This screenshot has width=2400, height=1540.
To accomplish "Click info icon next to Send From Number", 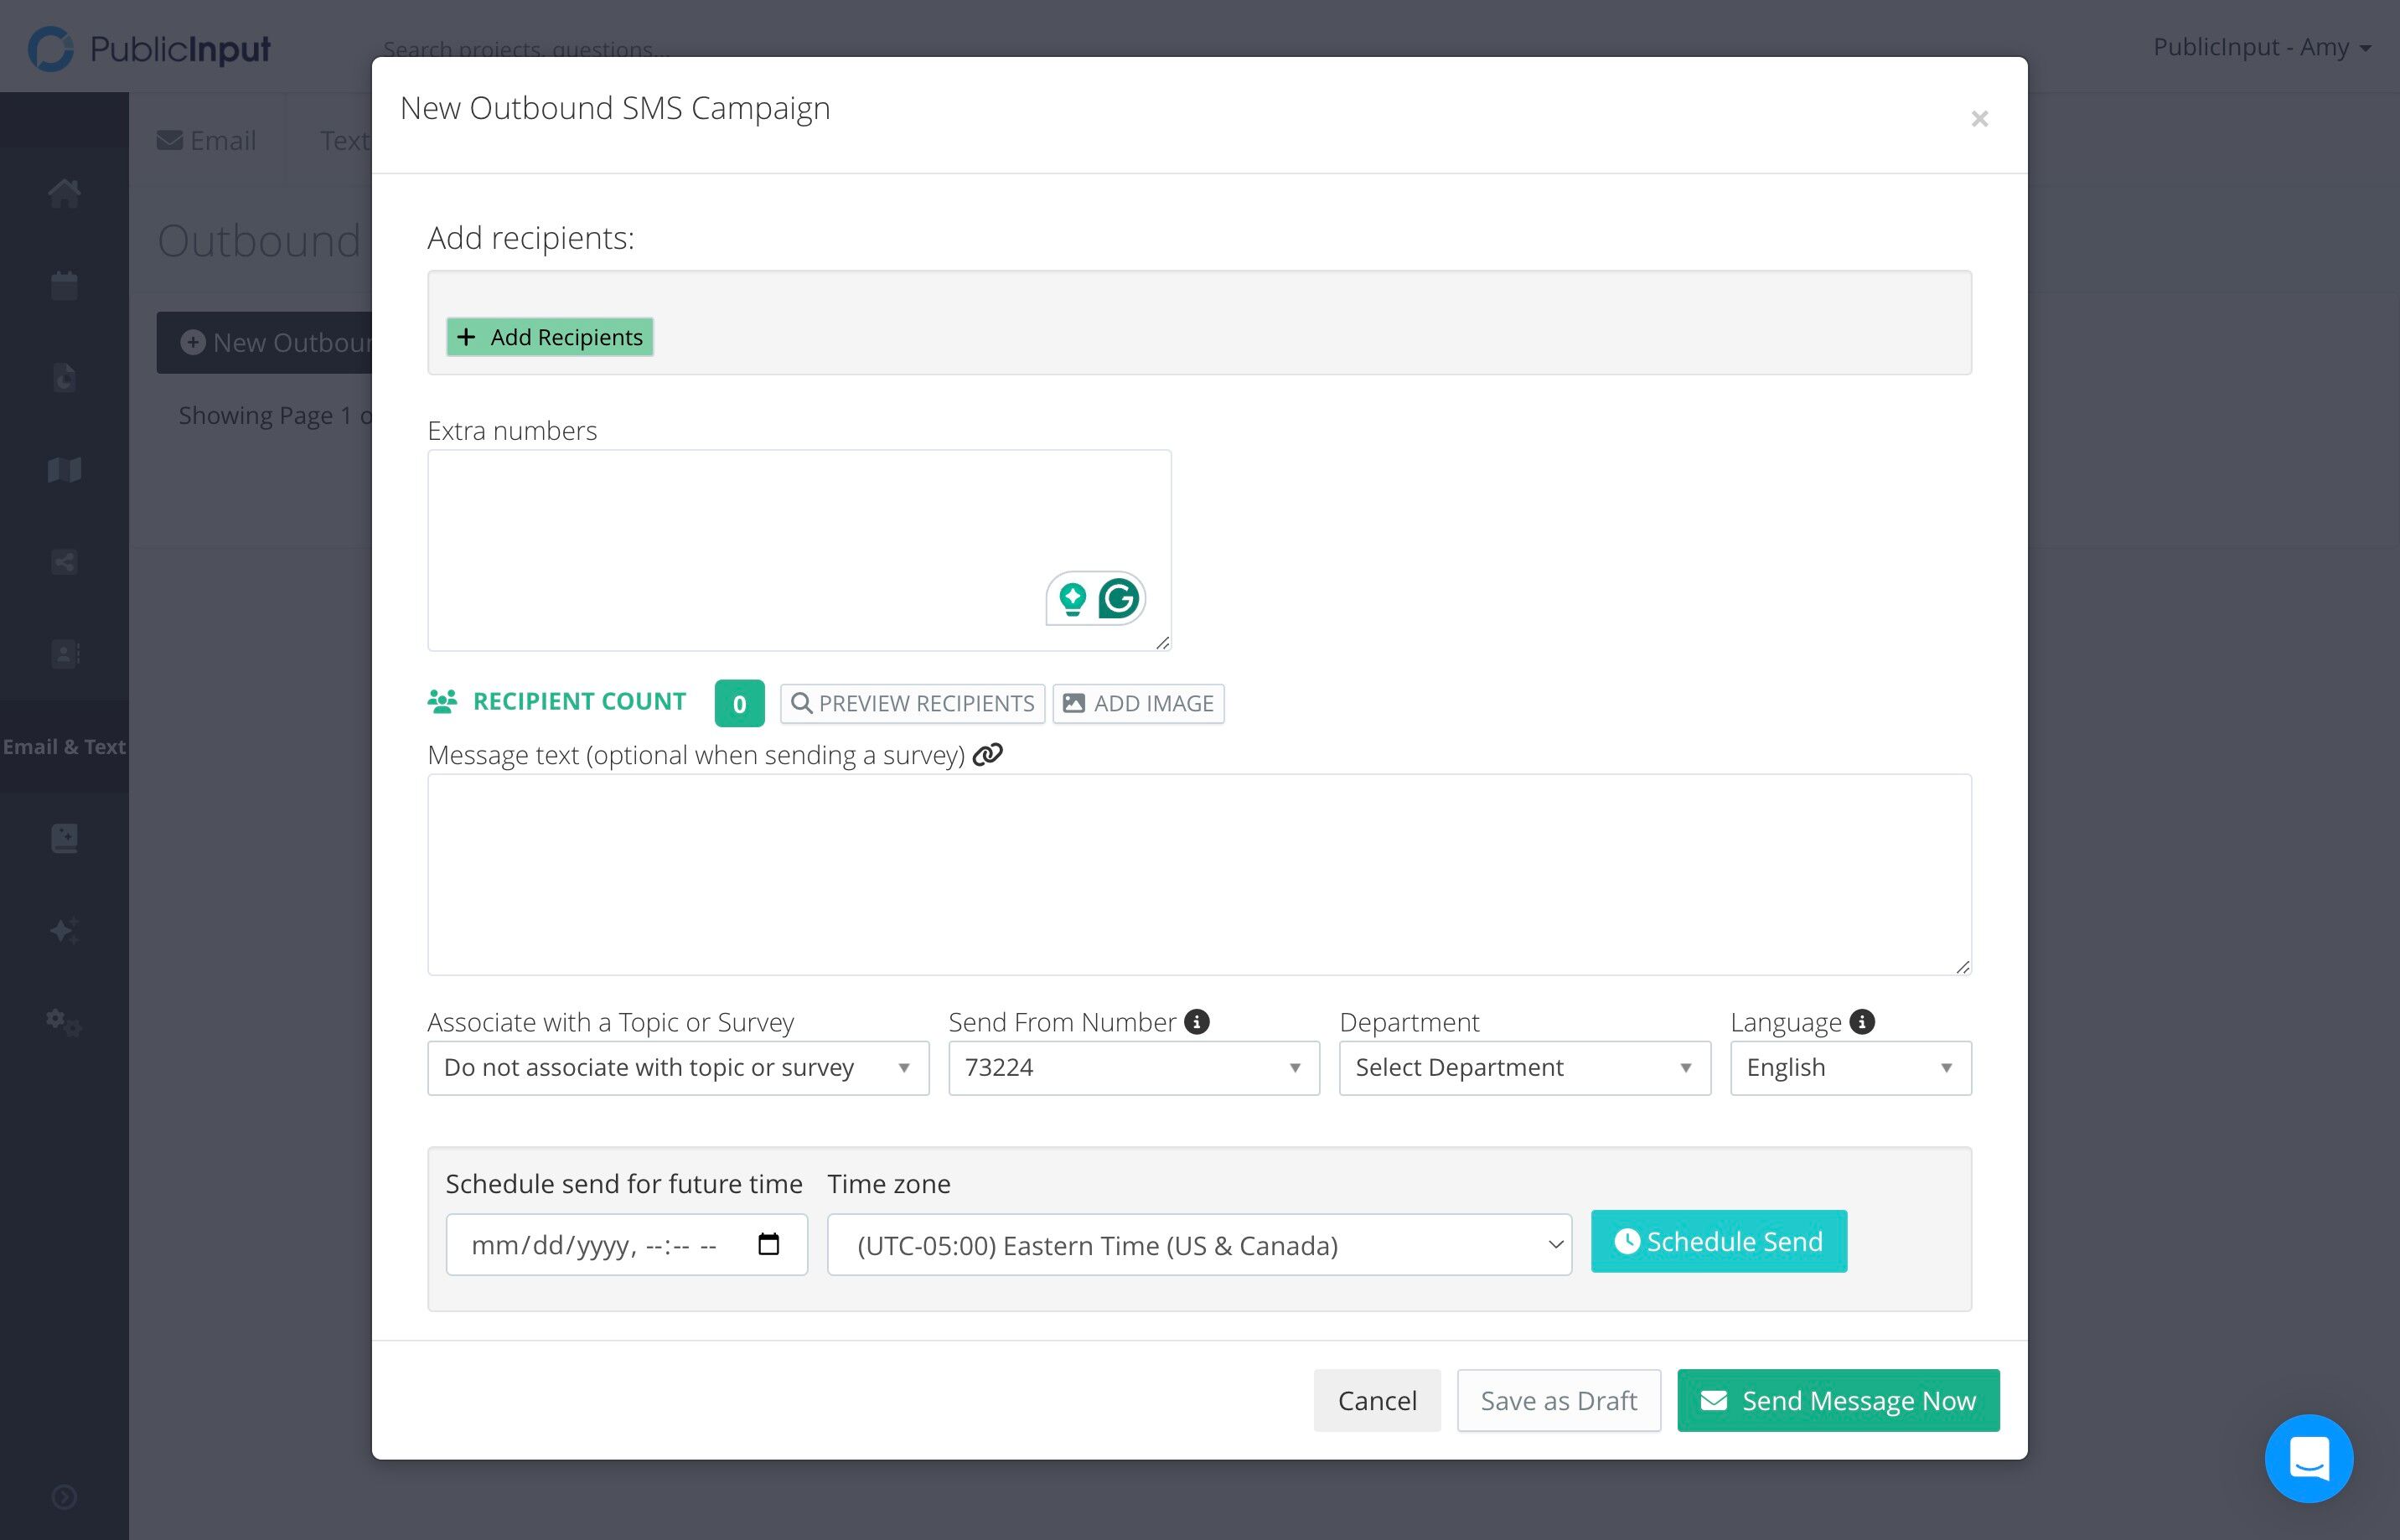I will click(x=1197, y=1021).
